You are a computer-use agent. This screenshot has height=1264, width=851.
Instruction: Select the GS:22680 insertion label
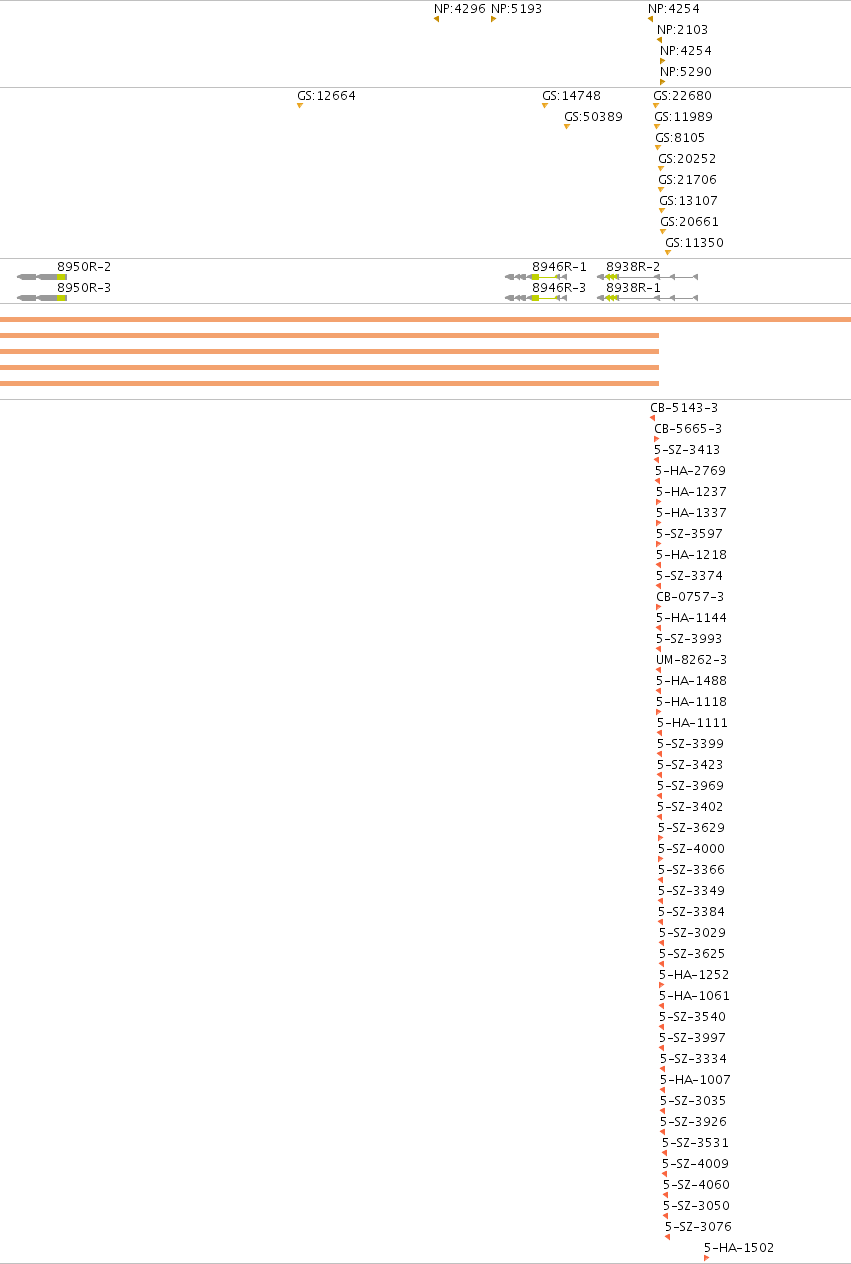[682, 97]
